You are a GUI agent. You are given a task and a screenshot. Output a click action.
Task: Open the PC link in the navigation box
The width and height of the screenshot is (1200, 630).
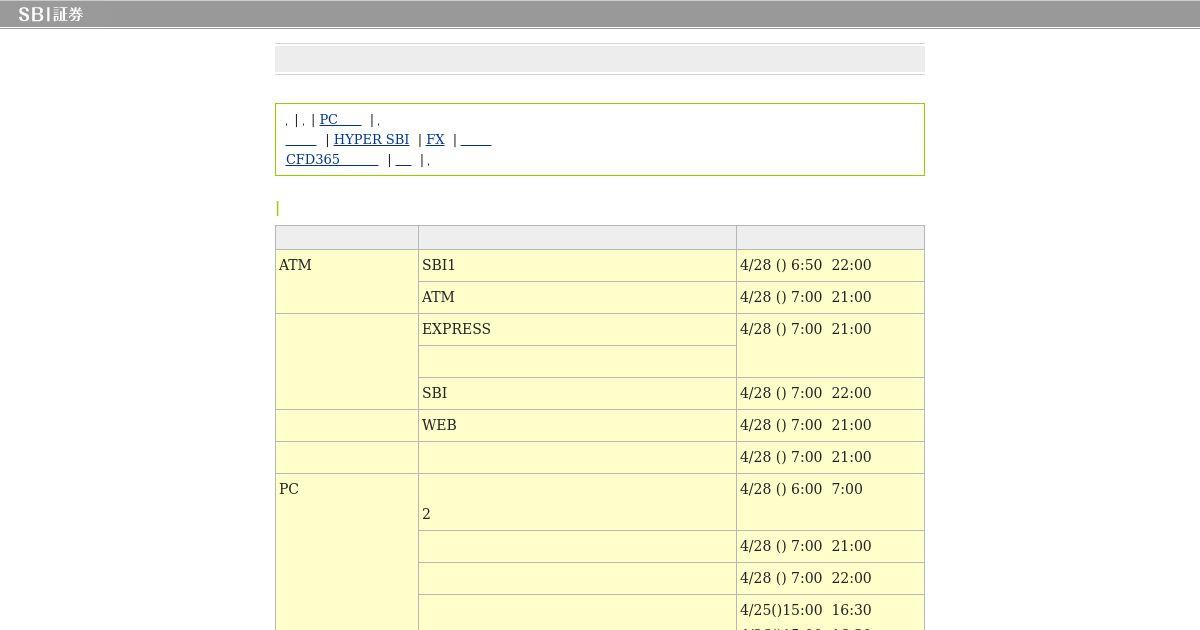click(x=340, y=119)
